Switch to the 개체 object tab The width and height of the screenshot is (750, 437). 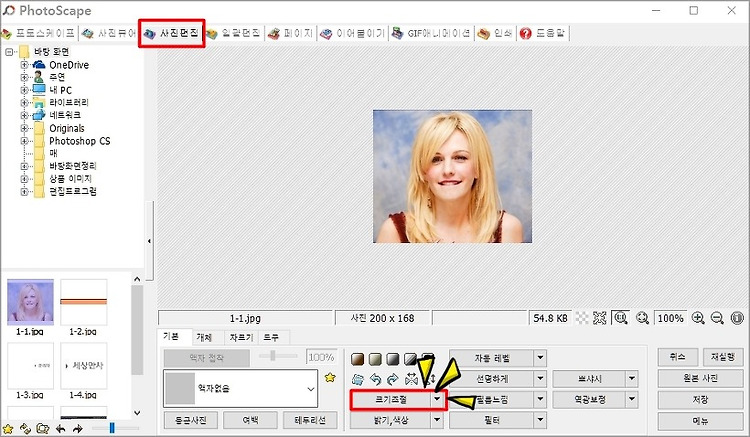tap(204, 337)
